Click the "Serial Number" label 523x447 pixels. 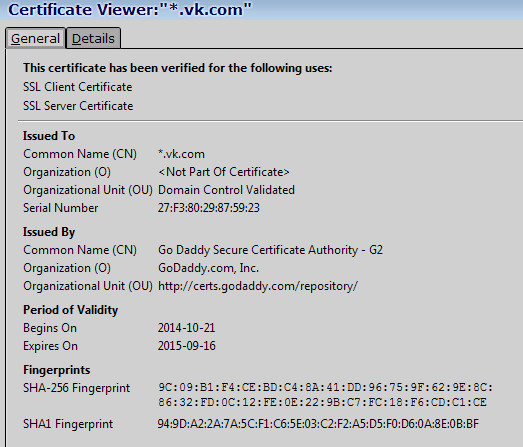pos(60,208)
